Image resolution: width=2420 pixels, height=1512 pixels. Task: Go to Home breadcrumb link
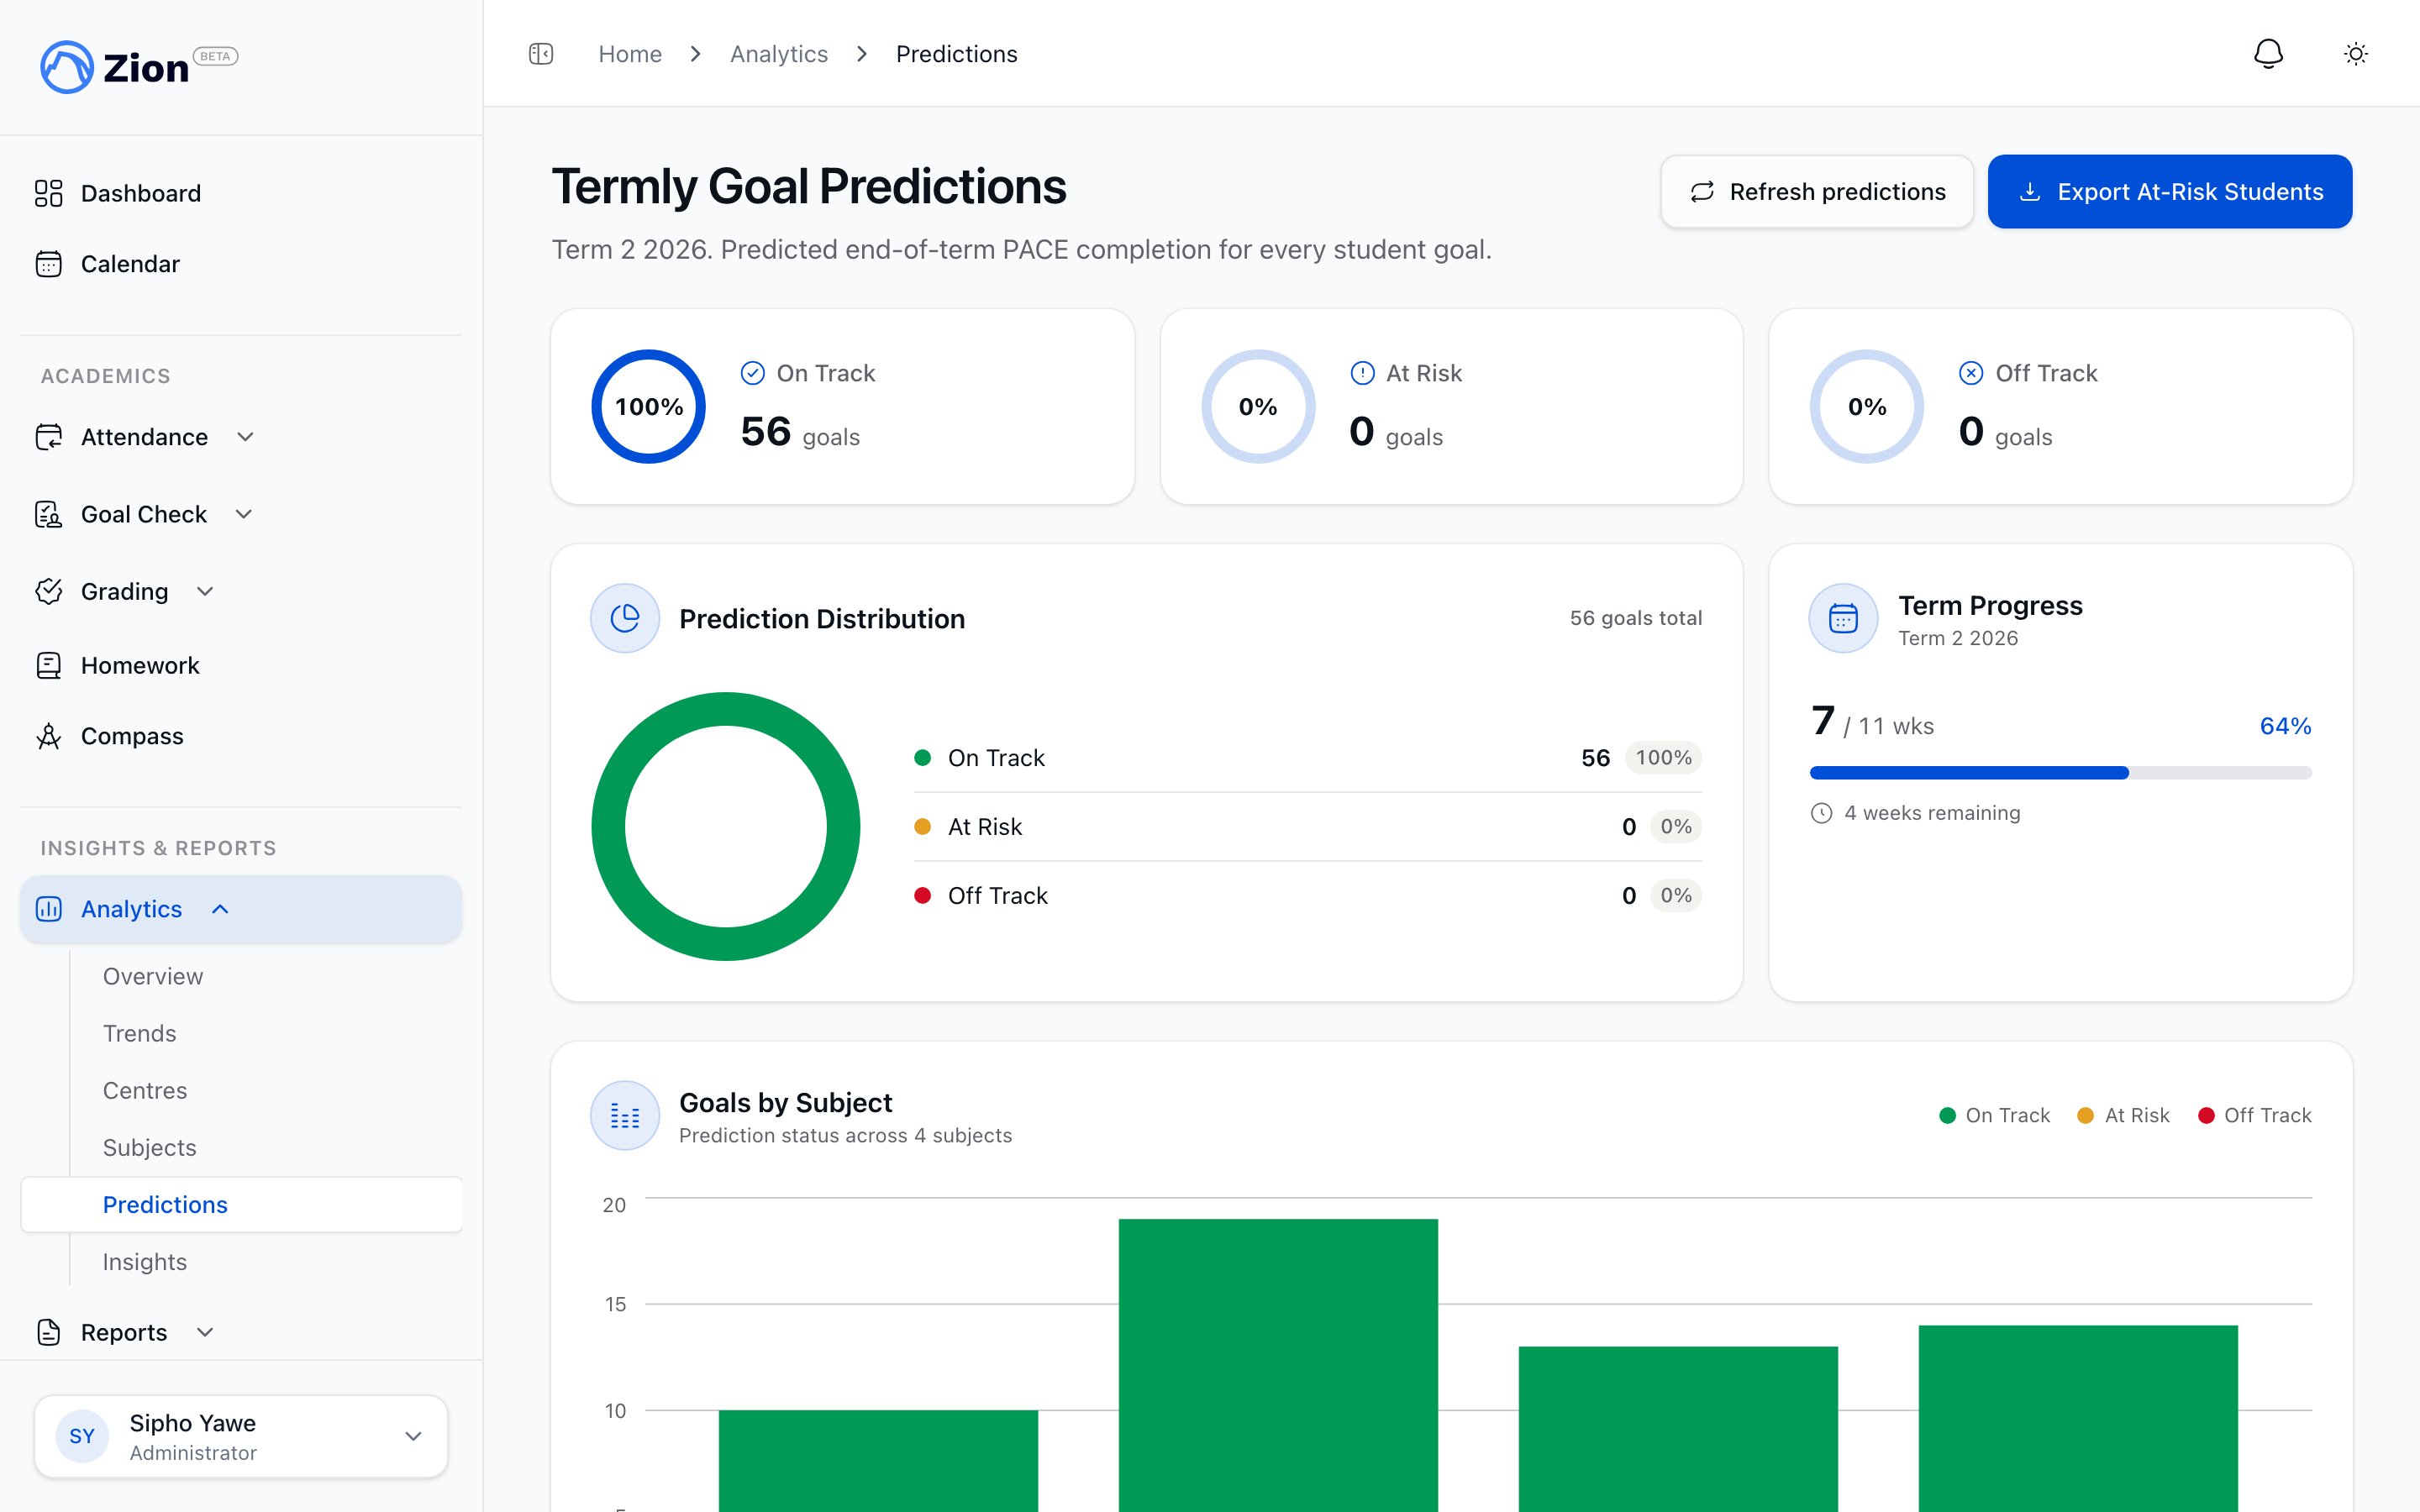pyautogui.click(x=630, y=54)
